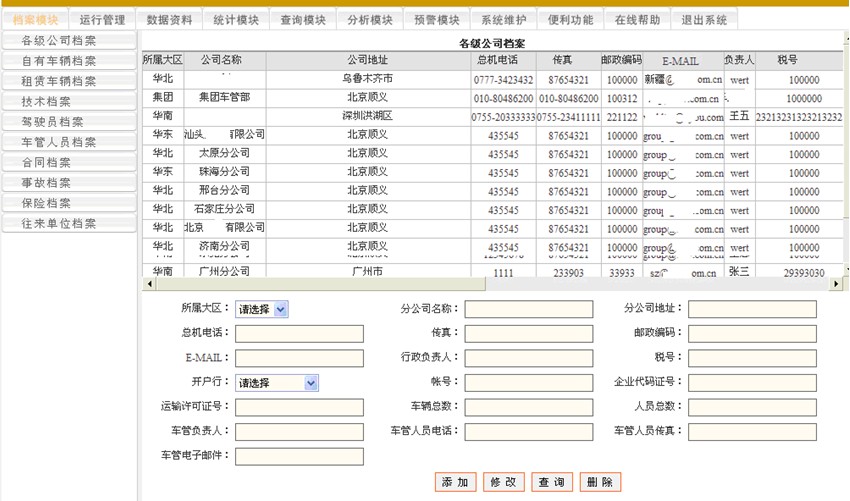Open 各级公司档案 in the sidebar

(69, 41)
